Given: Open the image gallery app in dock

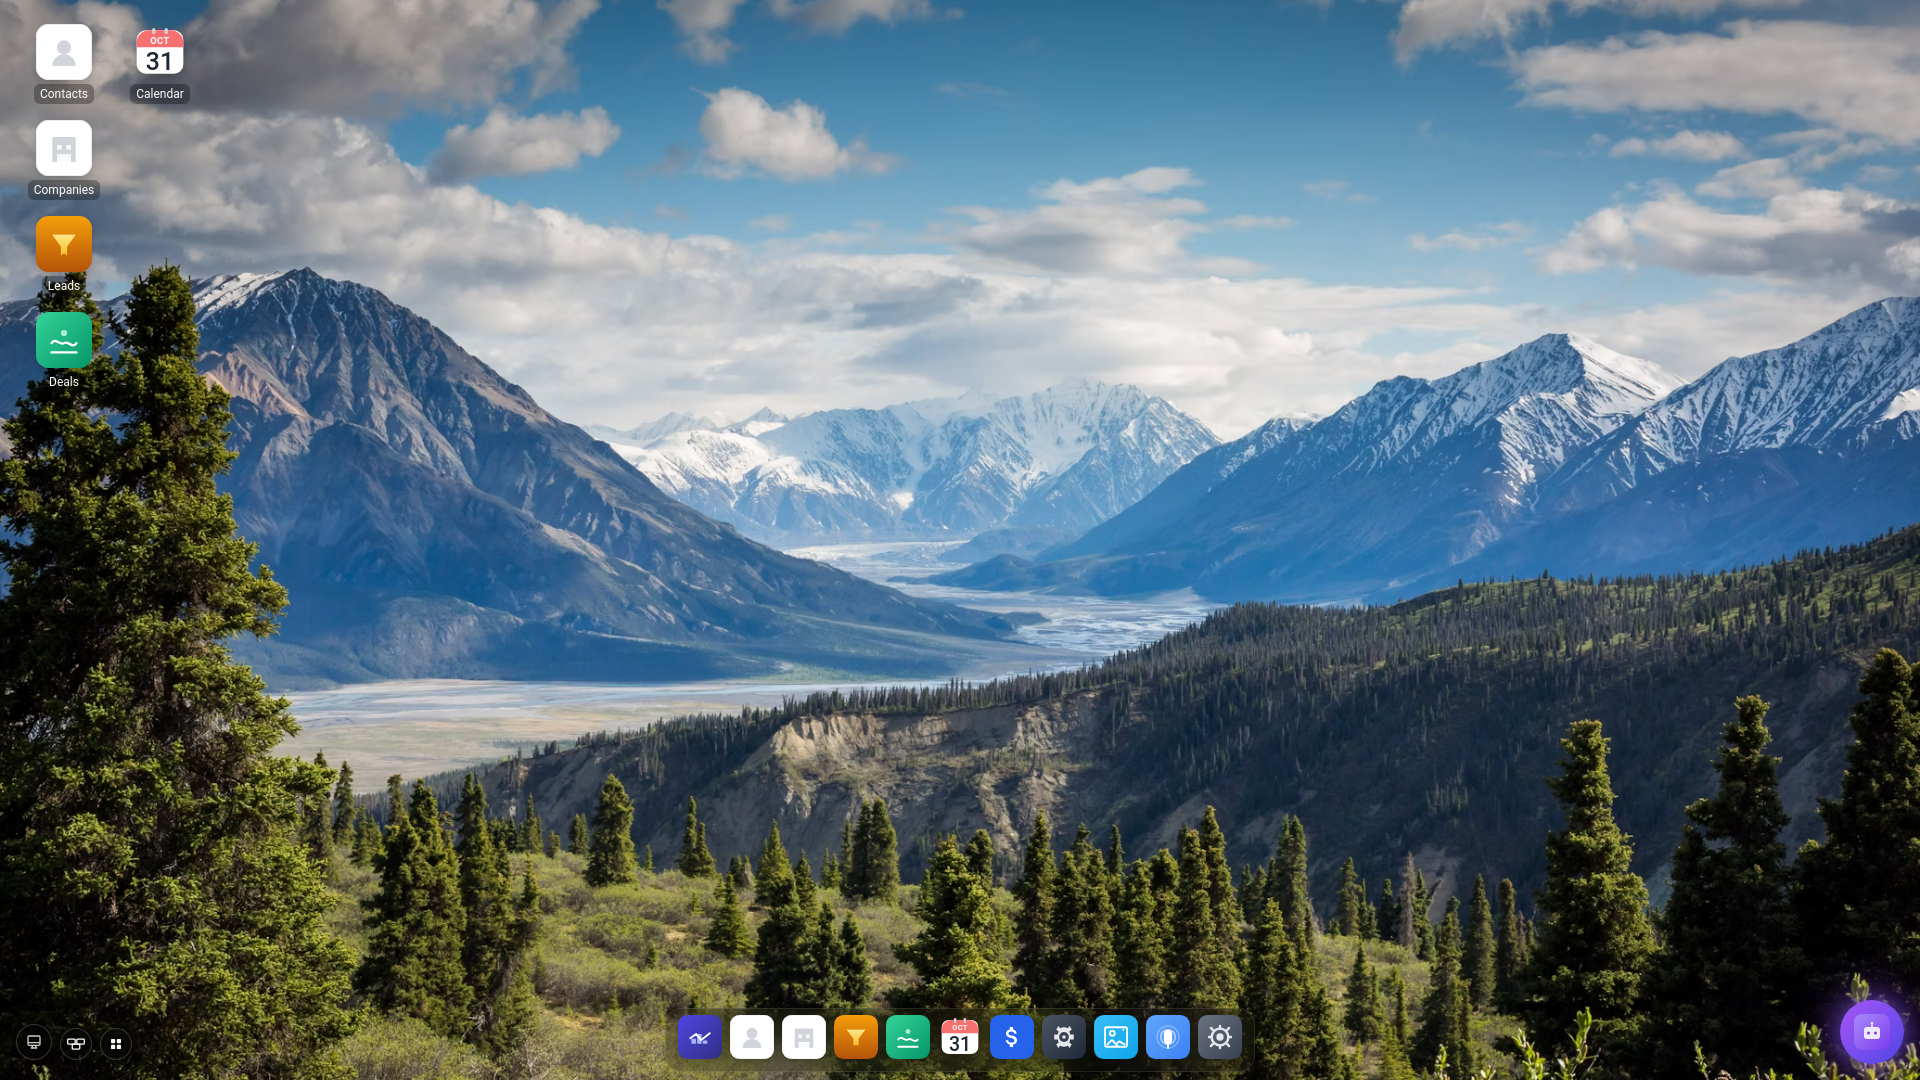Looking at the screenshot, I should [x=1116, y=1037].
